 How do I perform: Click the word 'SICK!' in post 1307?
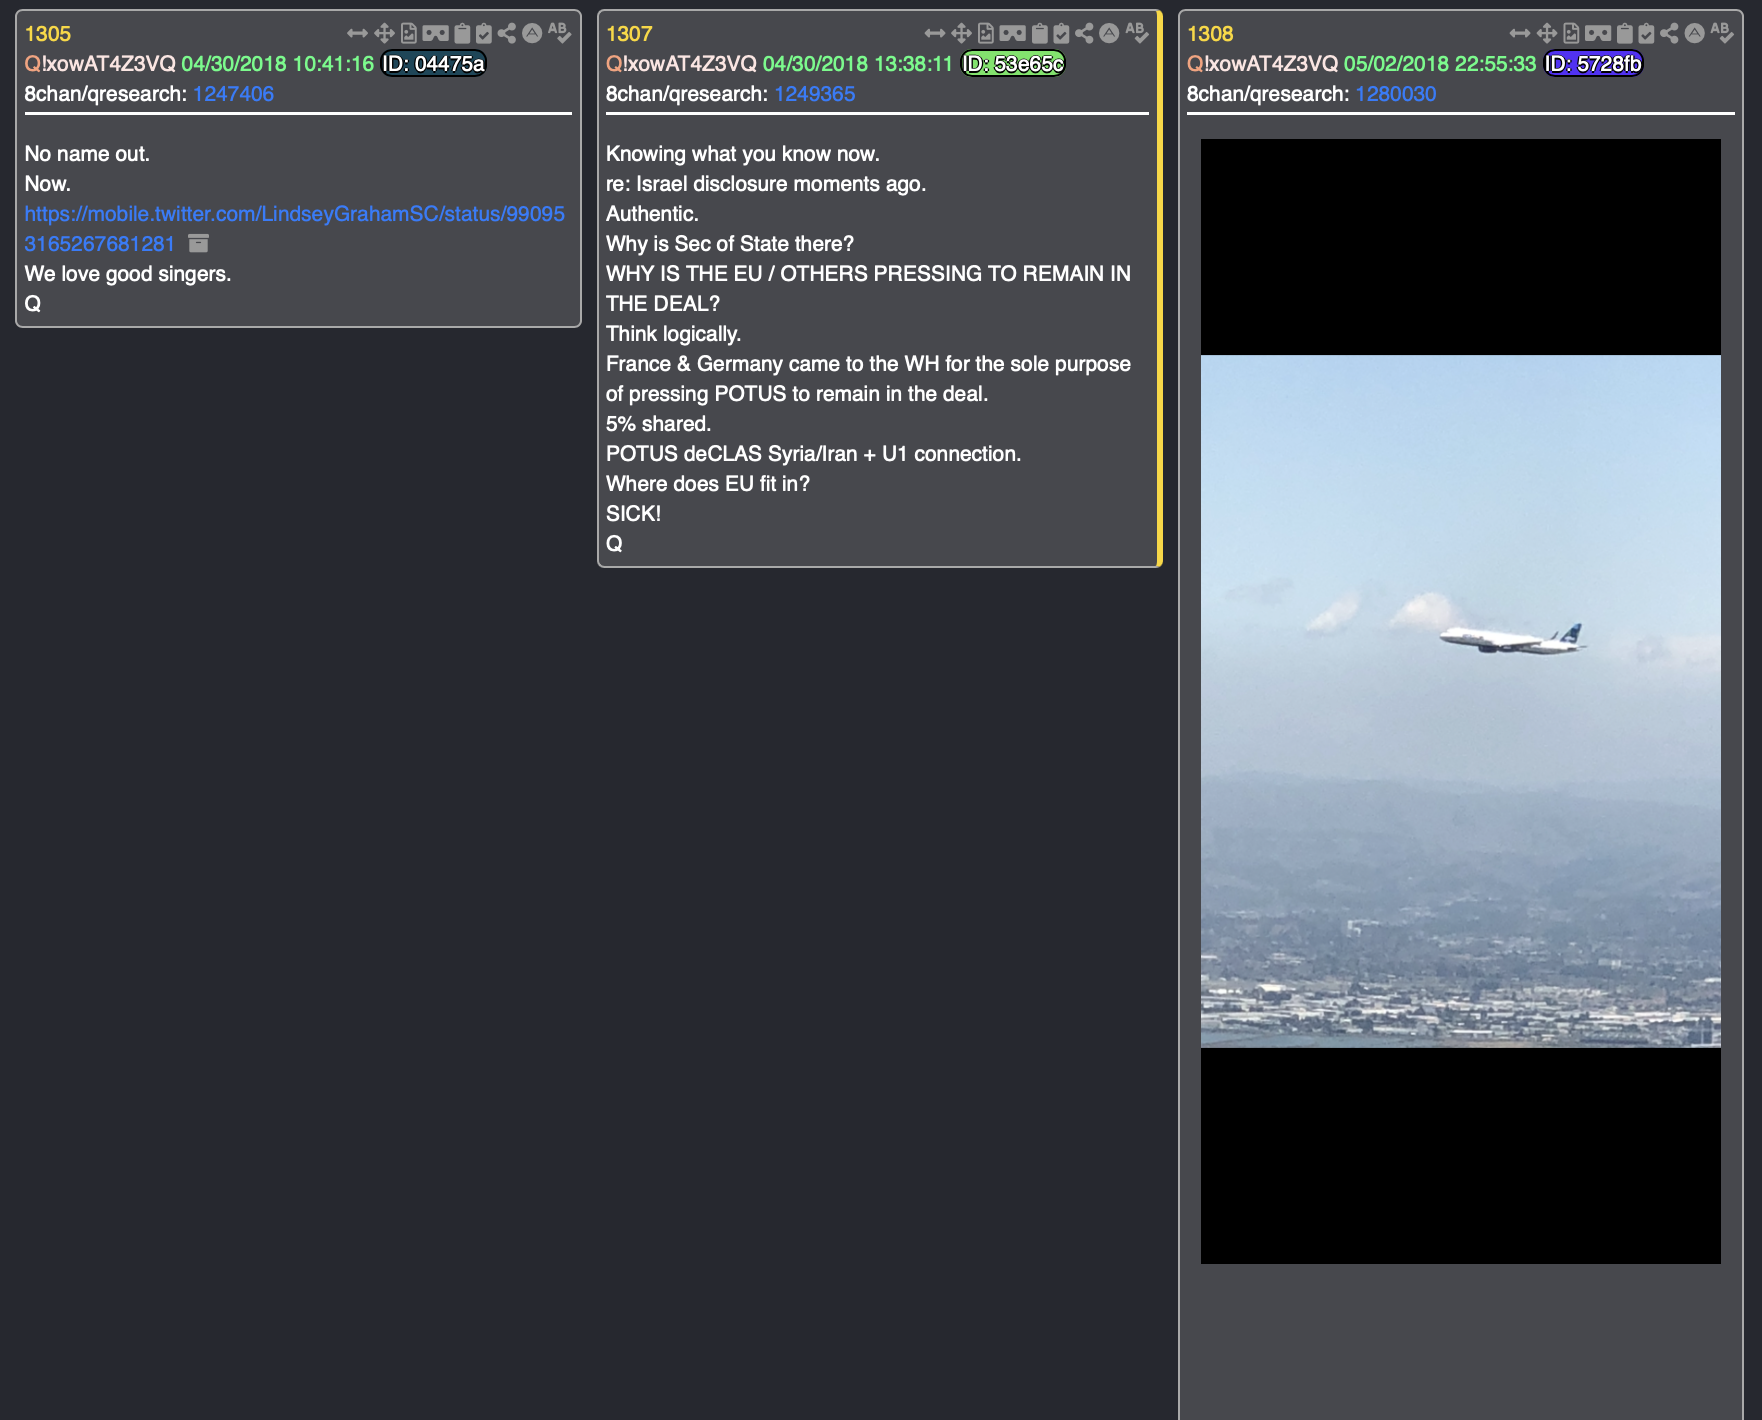(633, 514)
